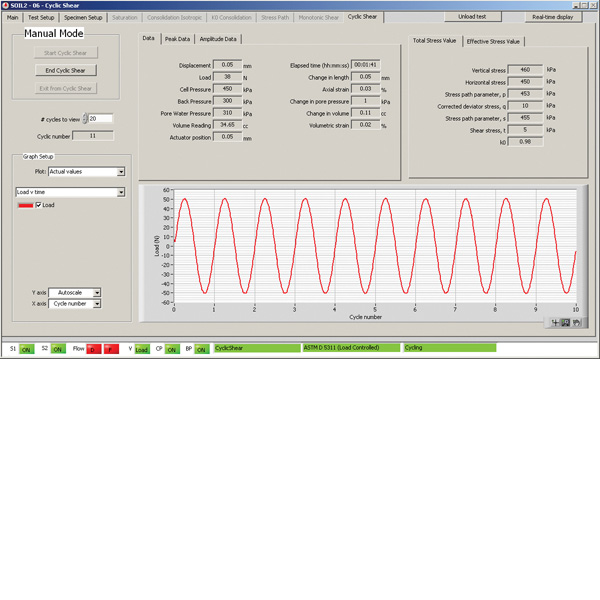Click the CyclicShear status bar entry
The height and width of the screenshot is (600, 600).
[x=257, y=348]
